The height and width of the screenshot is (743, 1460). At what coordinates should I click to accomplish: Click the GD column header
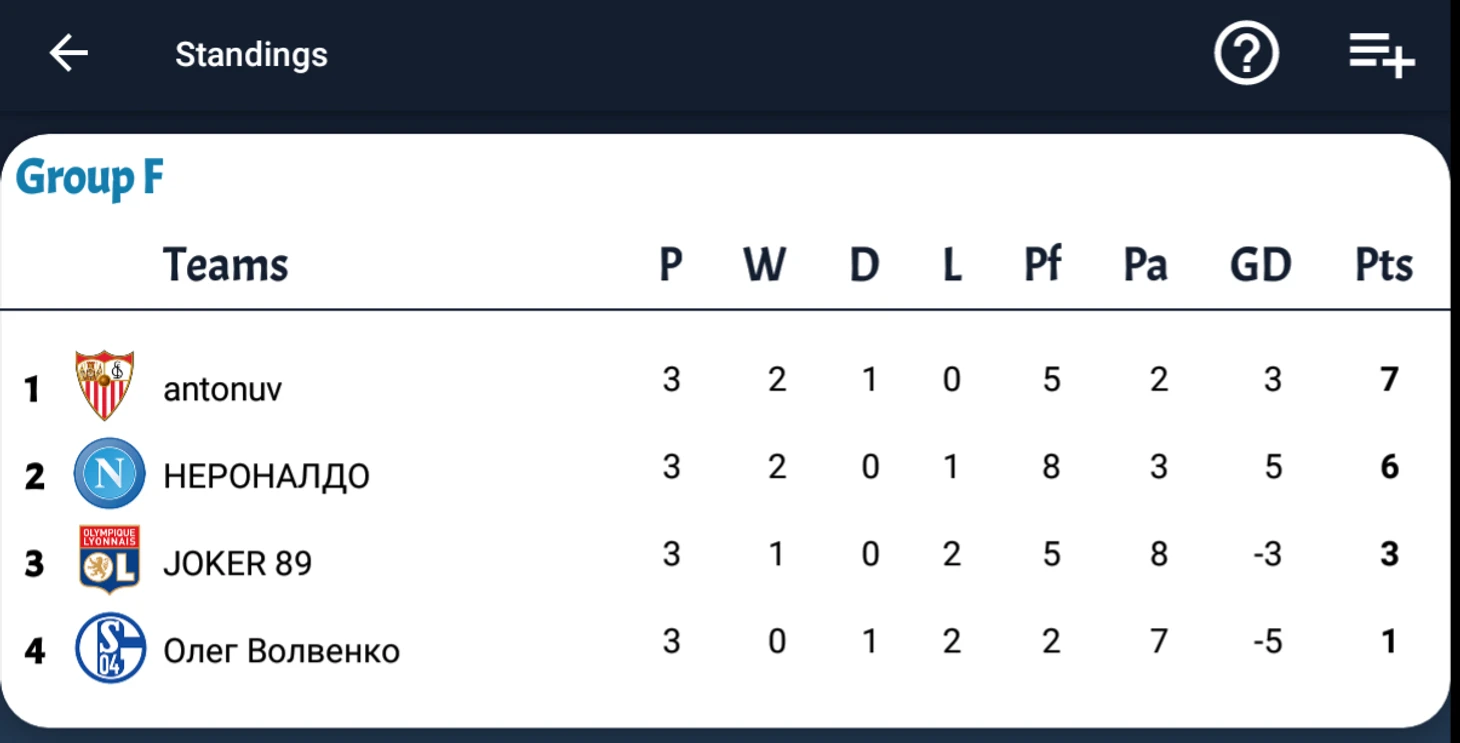click(x=1260, y=265)
